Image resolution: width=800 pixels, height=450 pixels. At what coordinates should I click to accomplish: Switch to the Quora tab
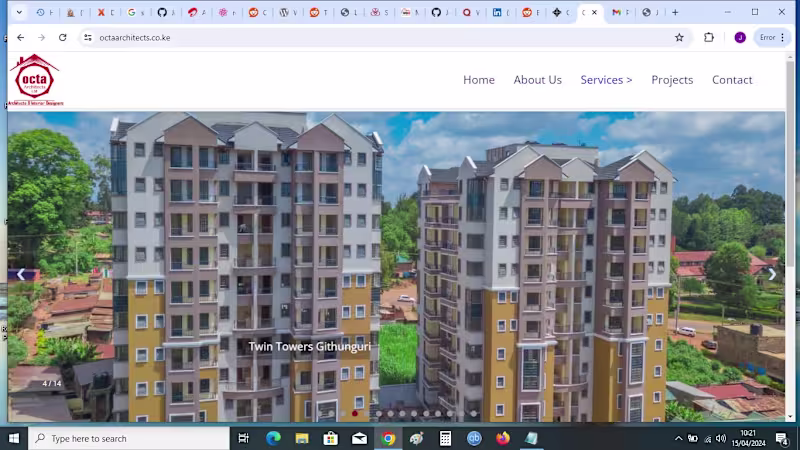pos(470,12)
